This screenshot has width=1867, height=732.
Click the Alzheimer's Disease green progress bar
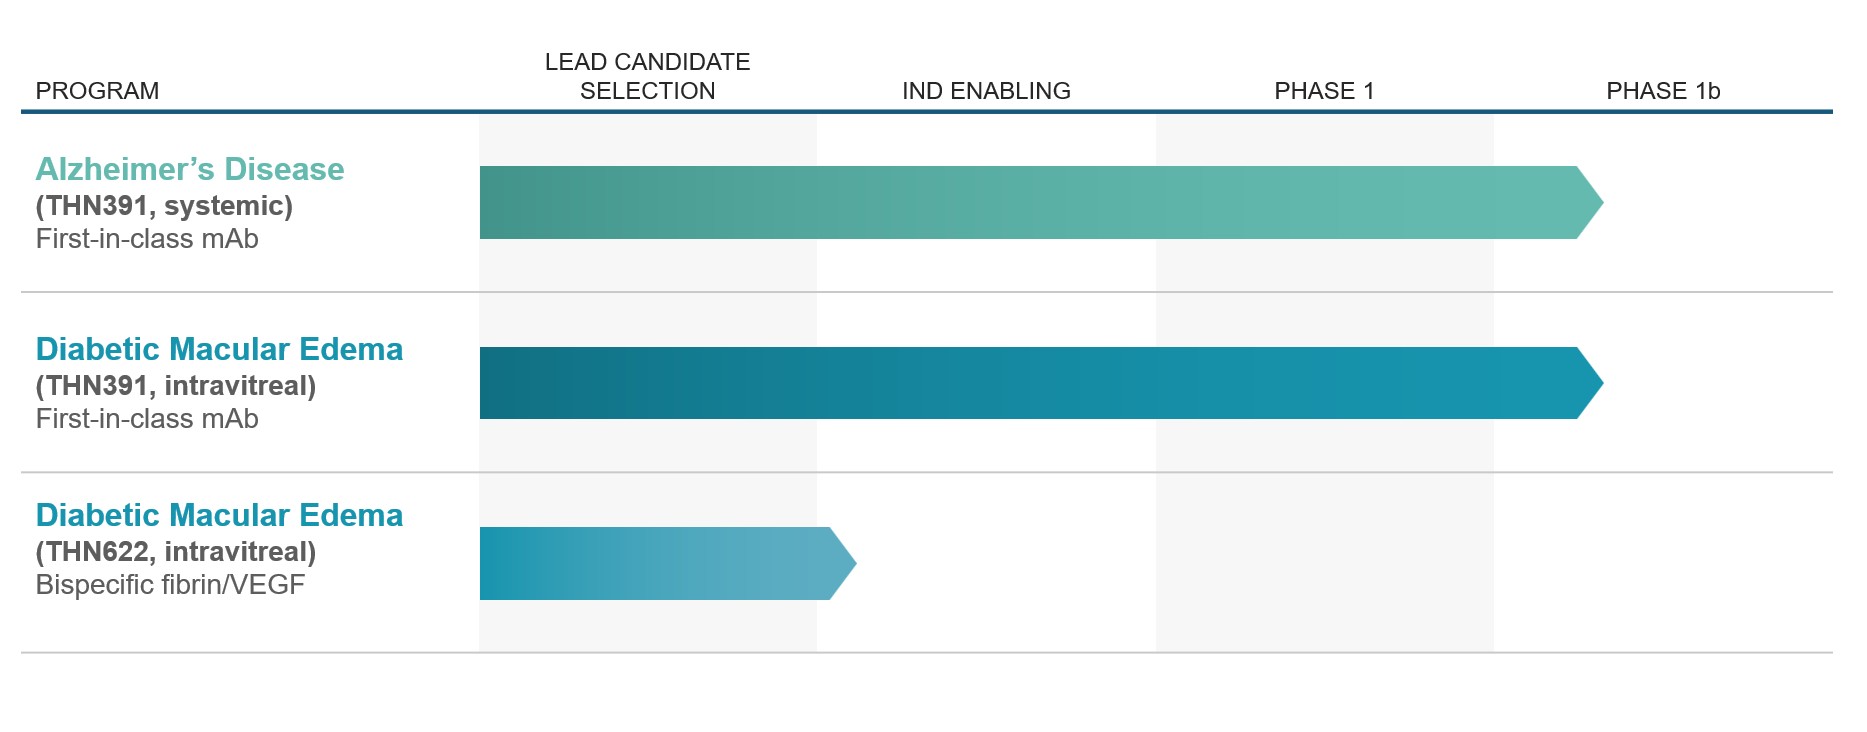[x=1041, y=202]
